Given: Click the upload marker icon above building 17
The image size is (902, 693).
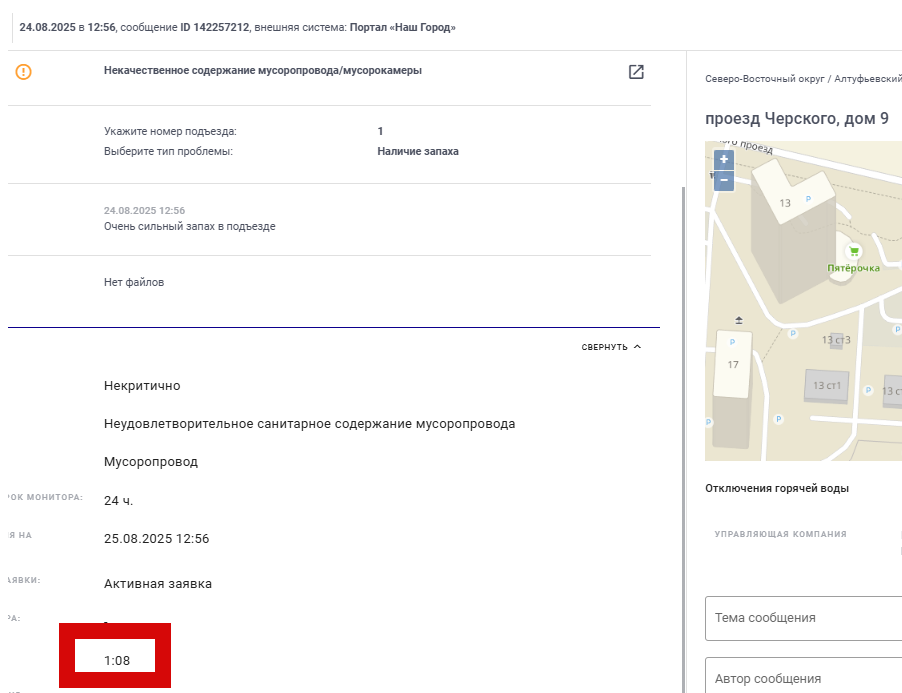Looking at the screenshot, I should (739, 320).
